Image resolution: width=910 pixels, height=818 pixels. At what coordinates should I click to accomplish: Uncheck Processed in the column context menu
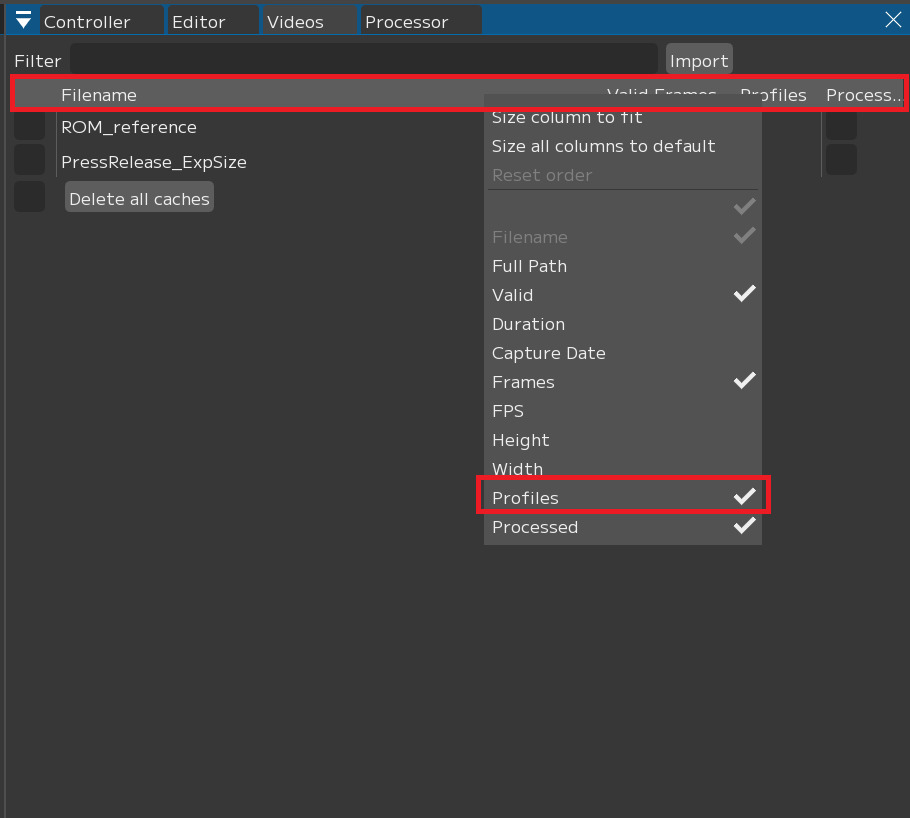coord(535,527)
